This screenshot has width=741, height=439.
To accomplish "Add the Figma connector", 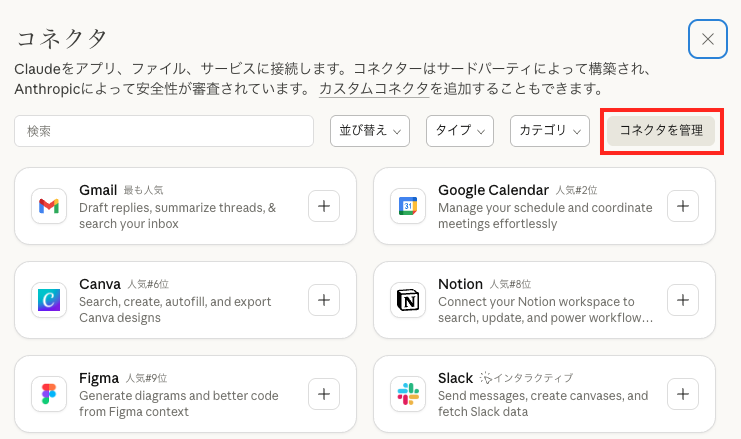I will [x=323, y=394].
